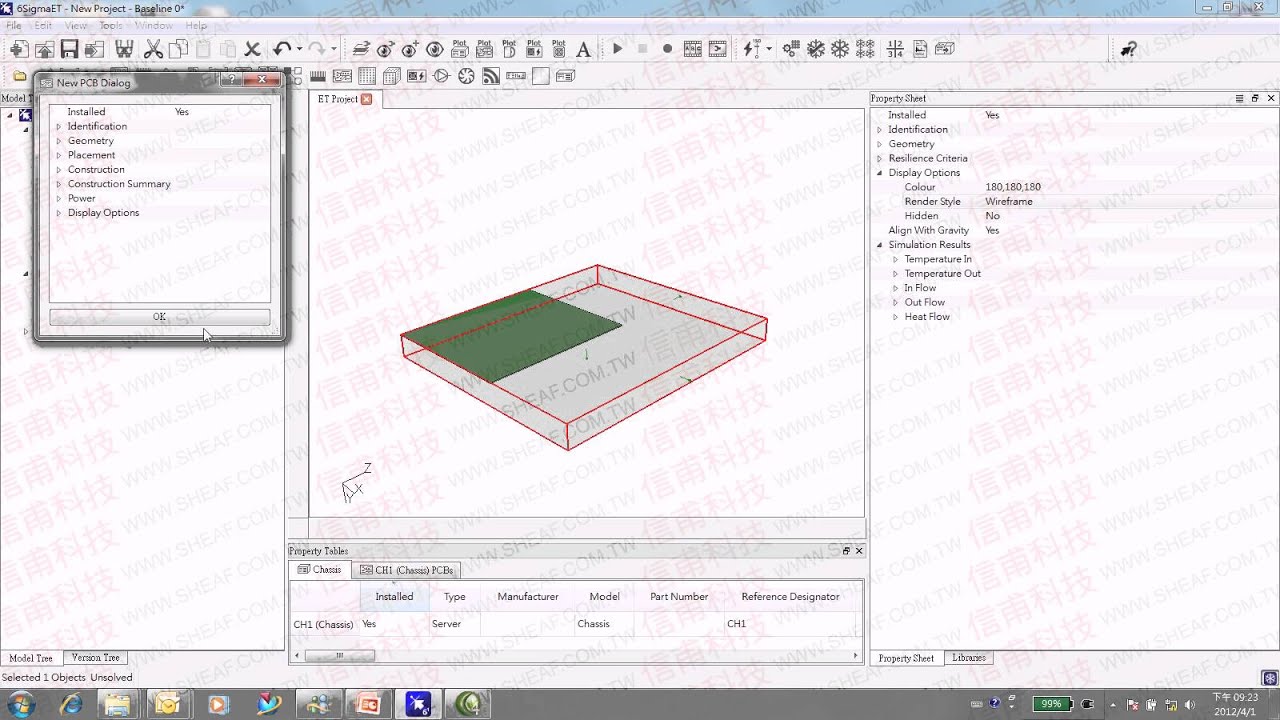Click the Open project toolbar icon
1280x720 pixels.
coord(44,49)
